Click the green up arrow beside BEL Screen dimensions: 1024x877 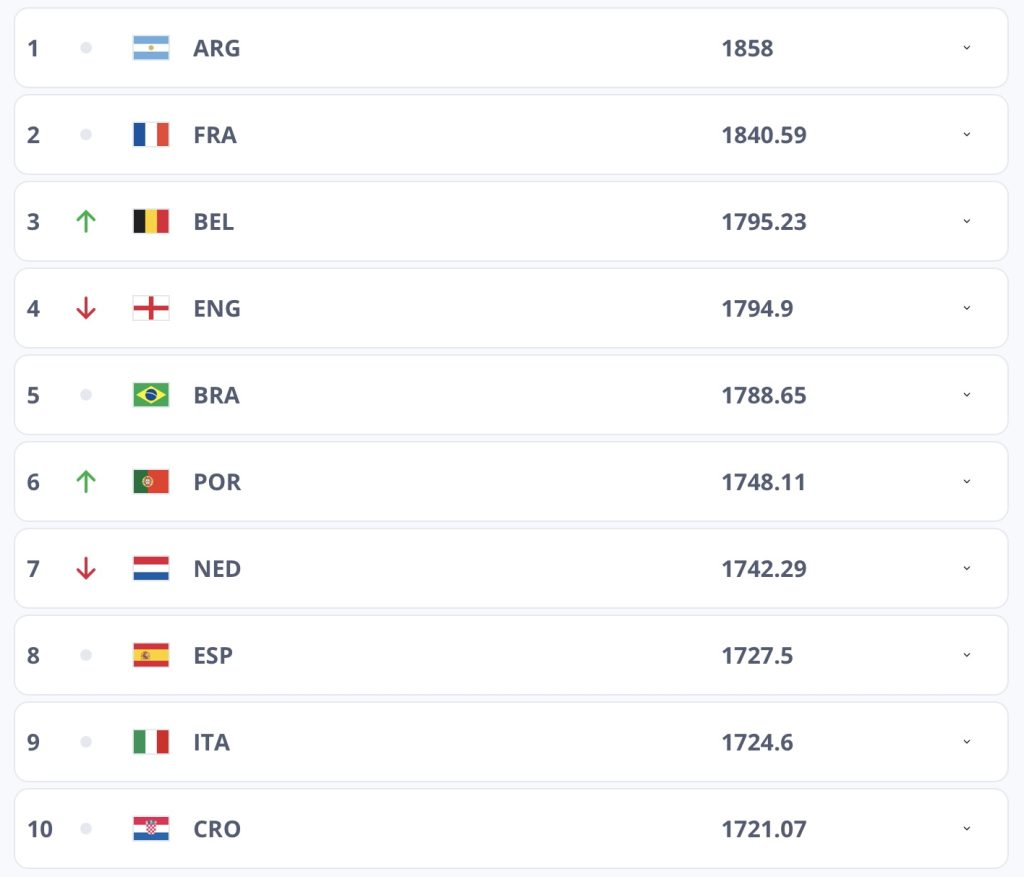click(x=86, y=221)
